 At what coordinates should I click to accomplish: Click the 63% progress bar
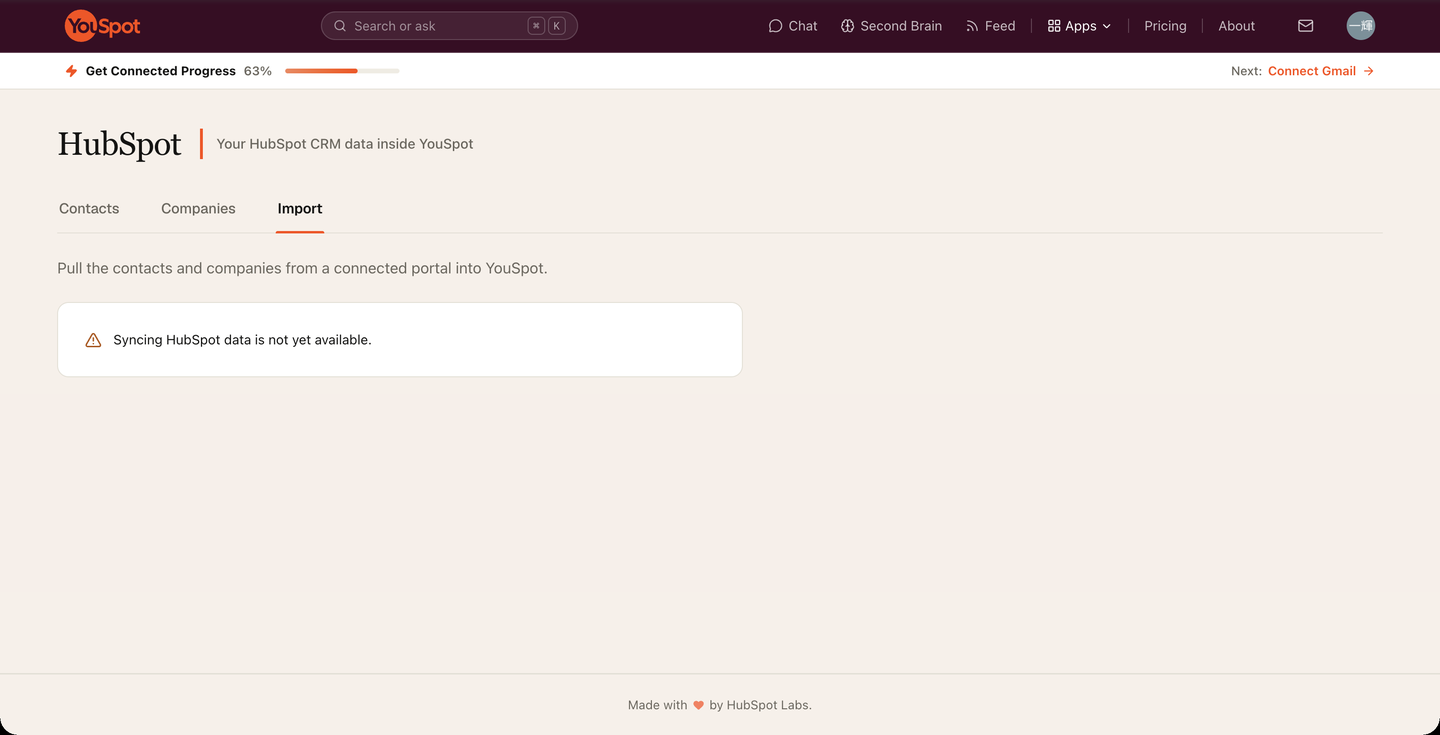tap(342, 71)
